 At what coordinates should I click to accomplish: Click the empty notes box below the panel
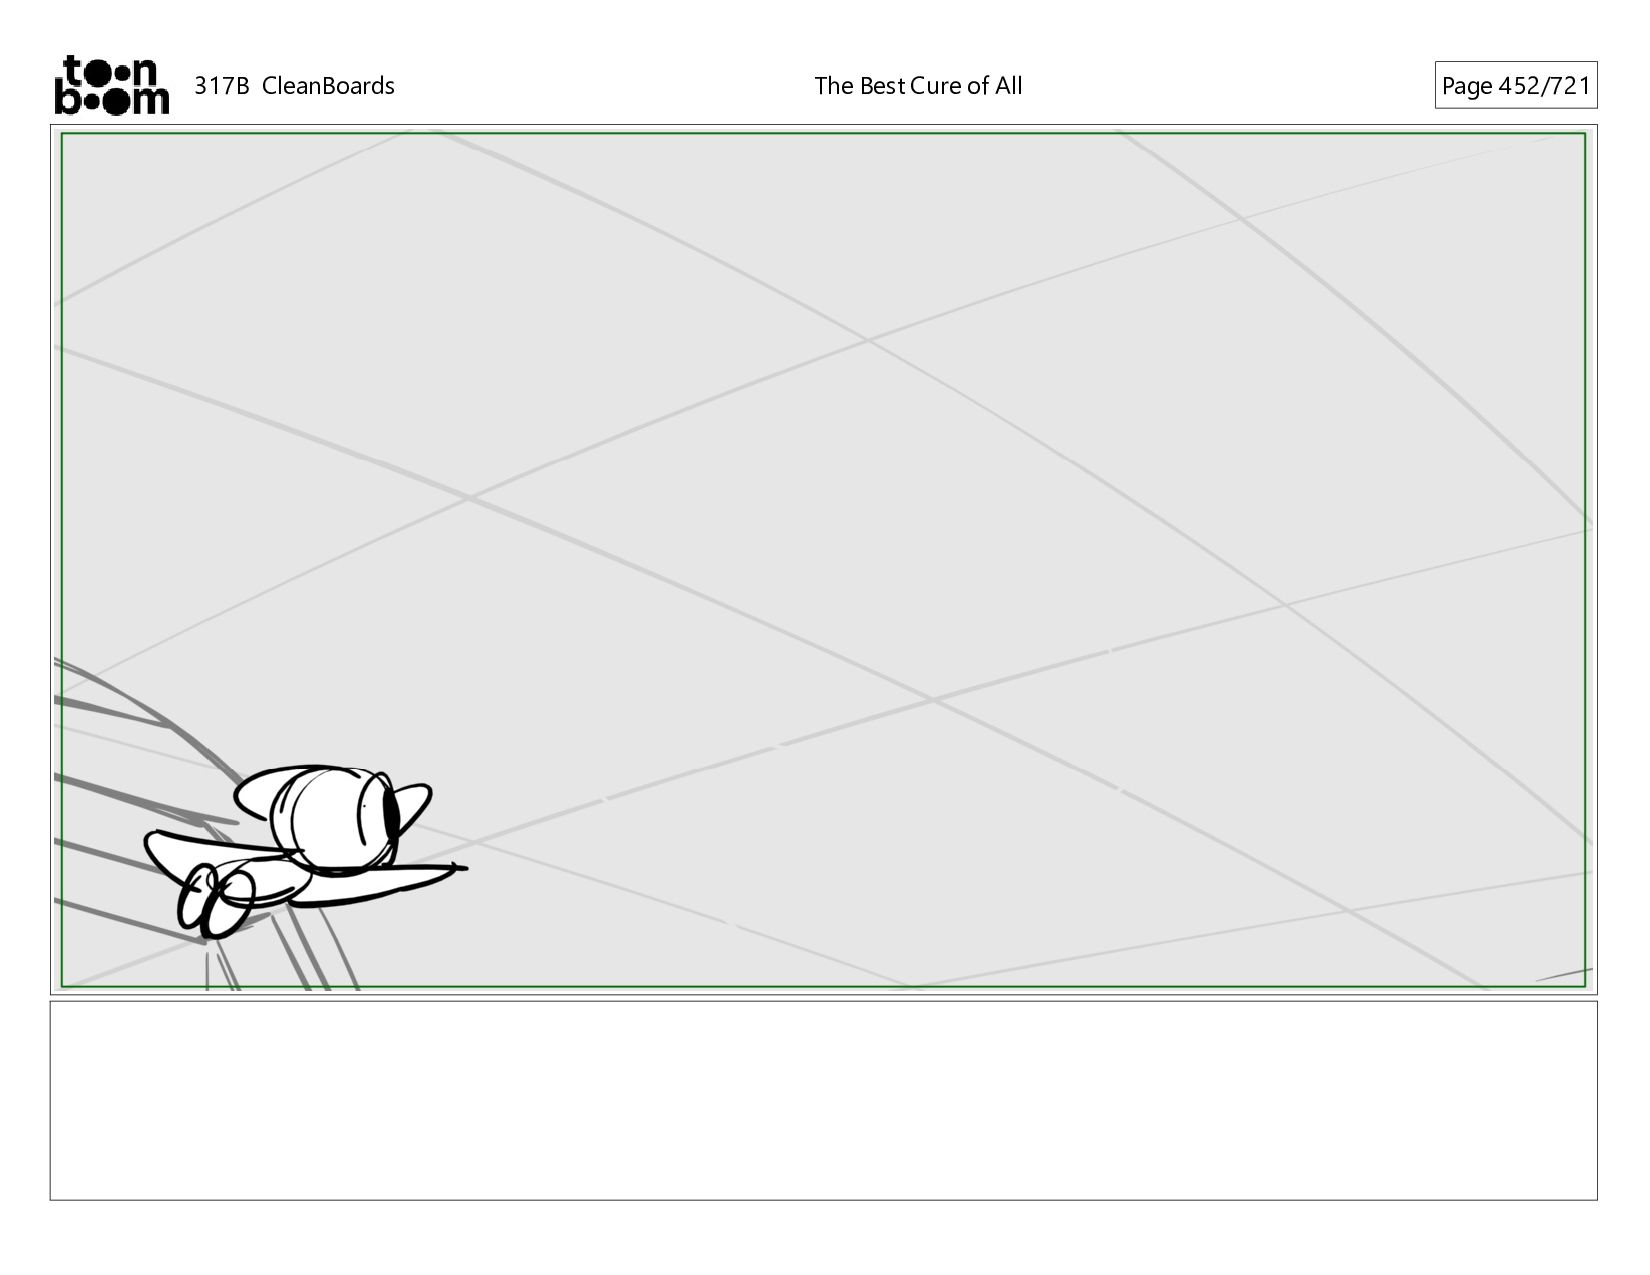pos(823,1100)
